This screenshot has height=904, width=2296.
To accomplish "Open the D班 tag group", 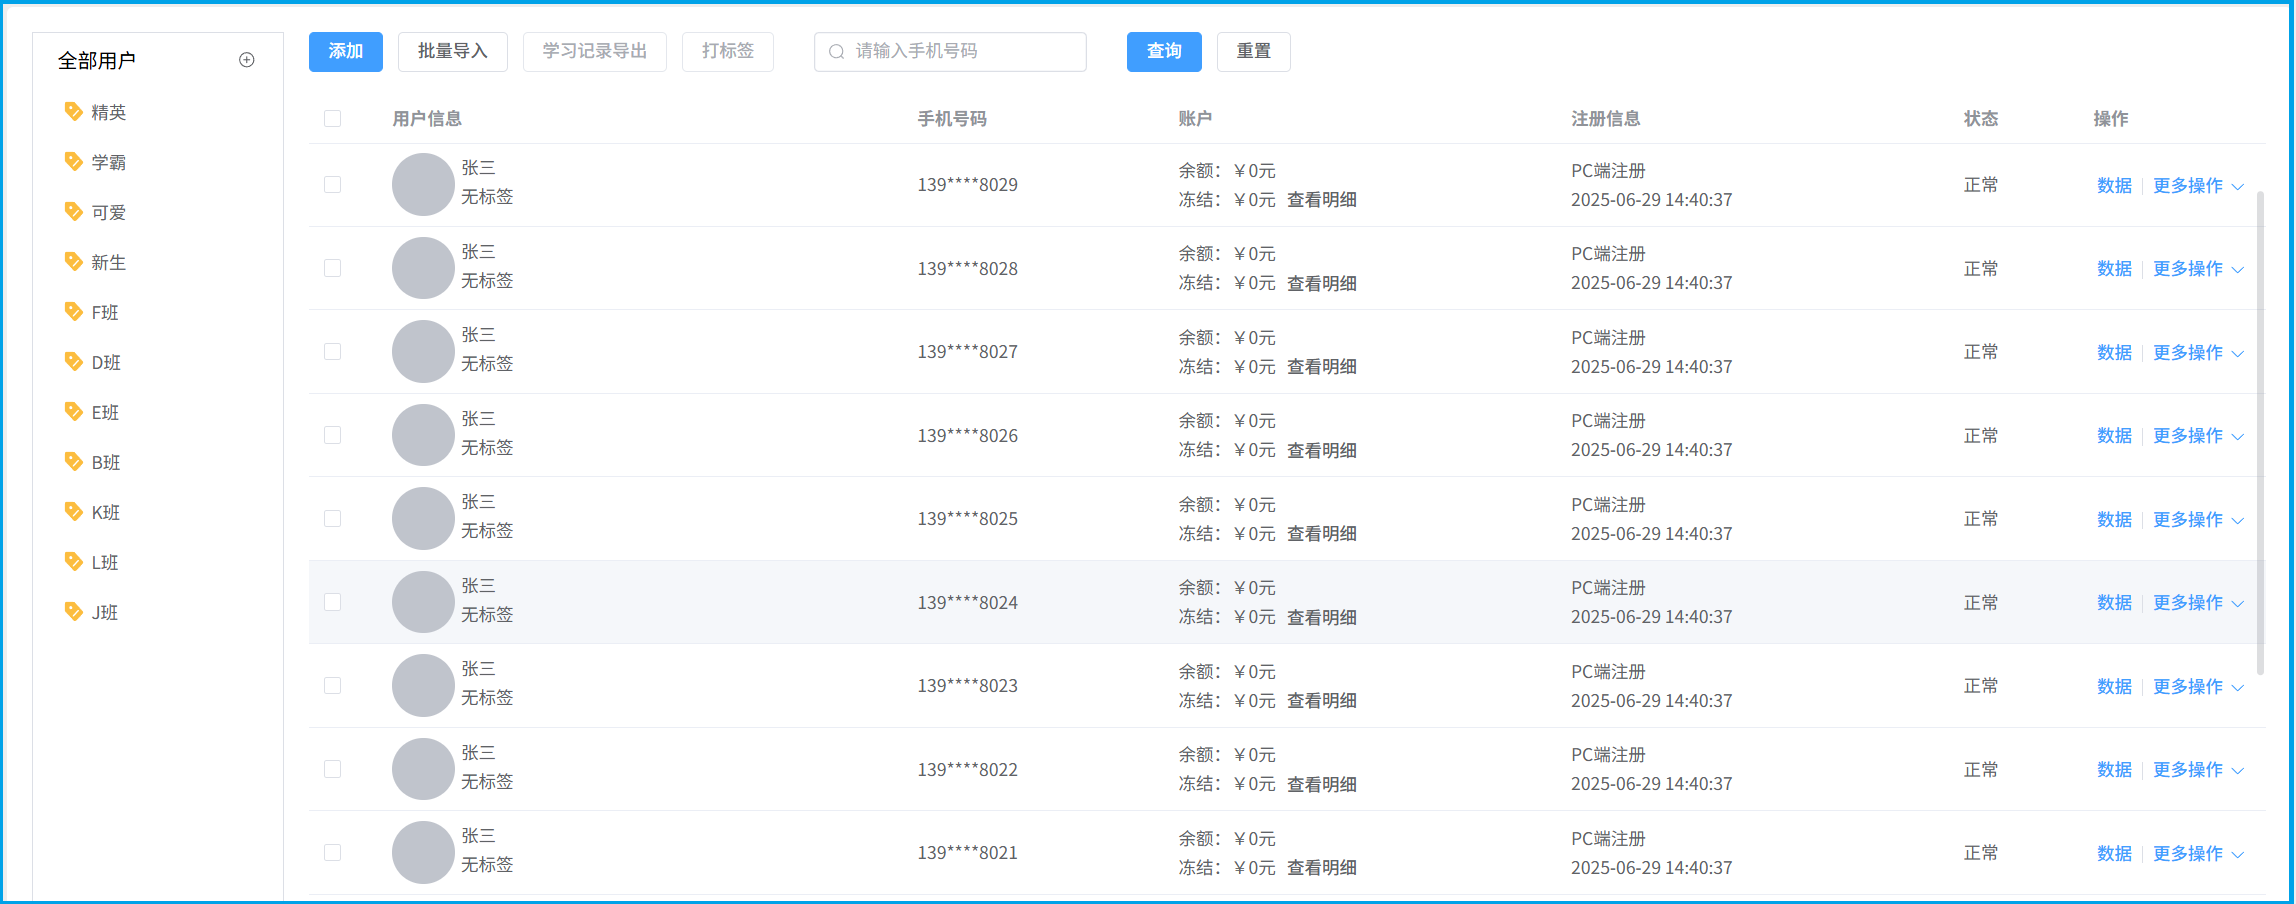I will (x=106, y=362).
